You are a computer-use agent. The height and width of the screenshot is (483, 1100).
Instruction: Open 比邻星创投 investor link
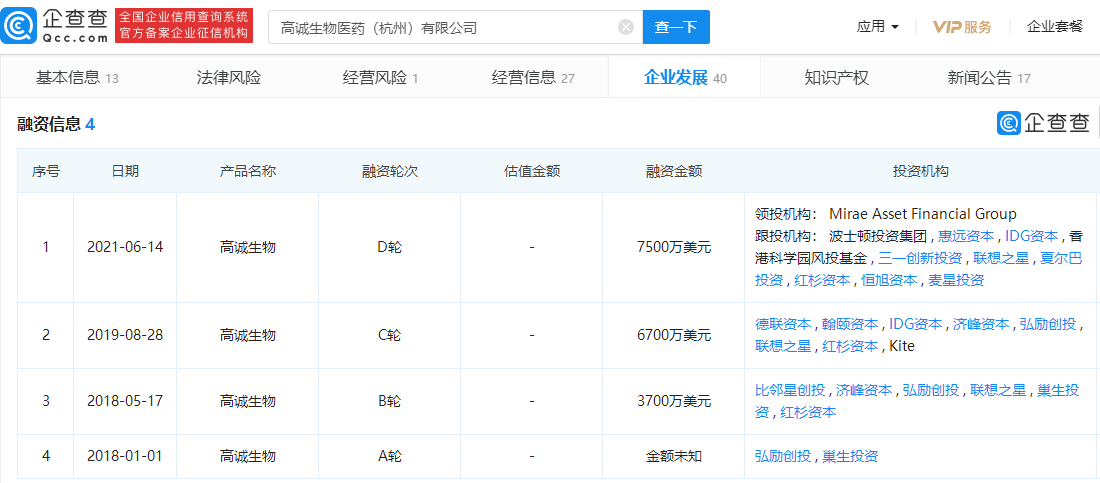tap(790, 390)
